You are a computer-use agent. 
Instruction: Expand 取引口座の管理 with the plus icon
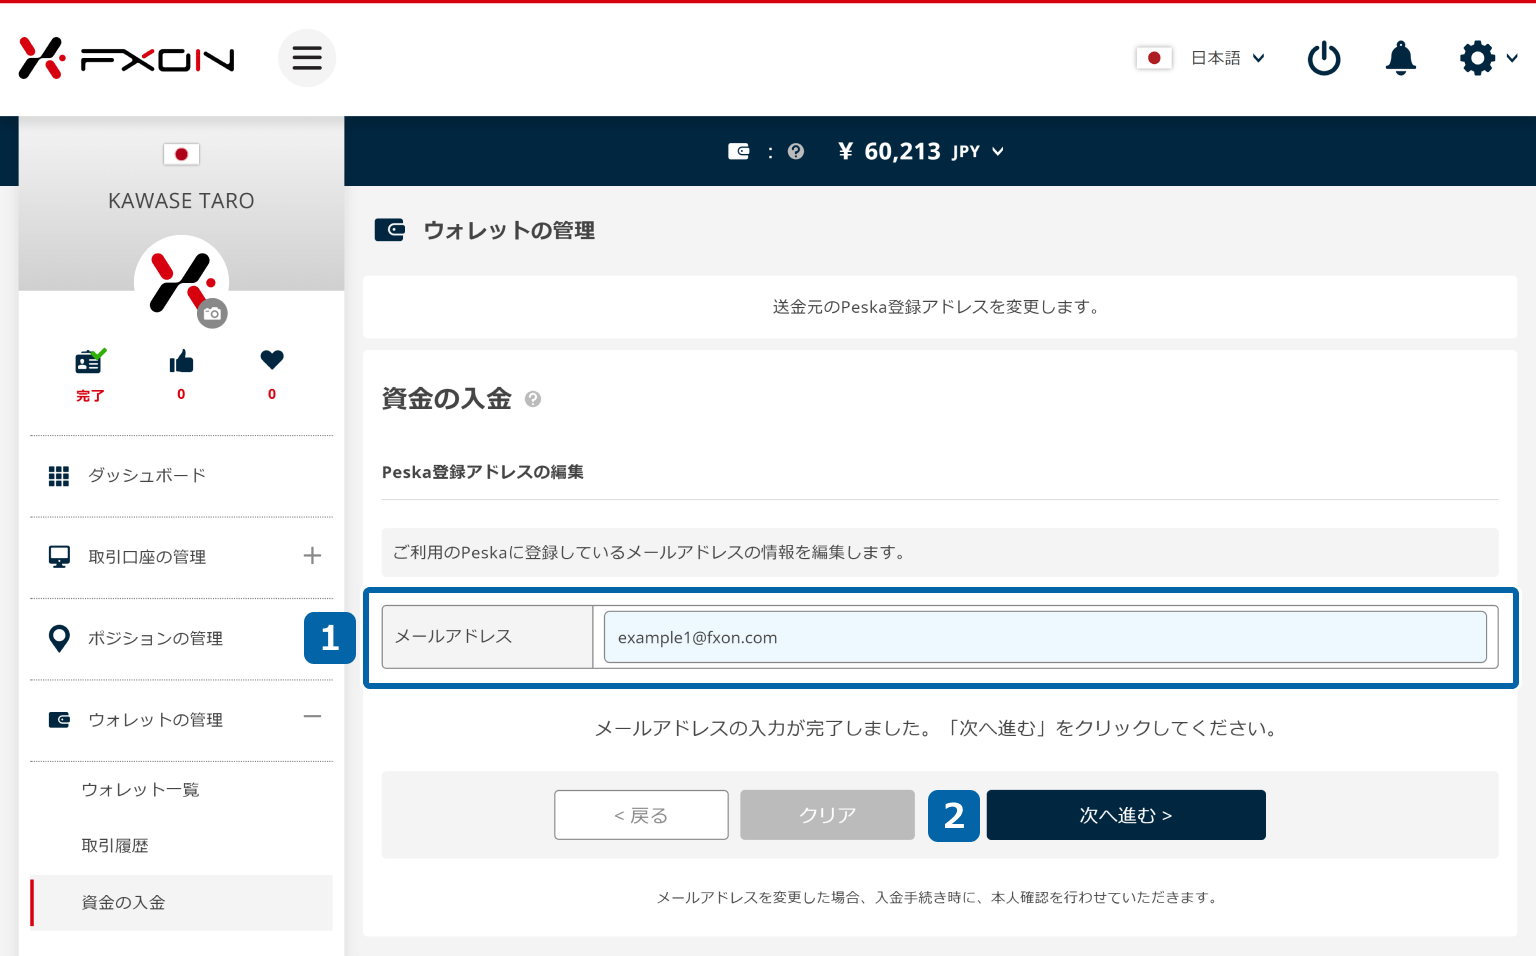pos(312,556)
